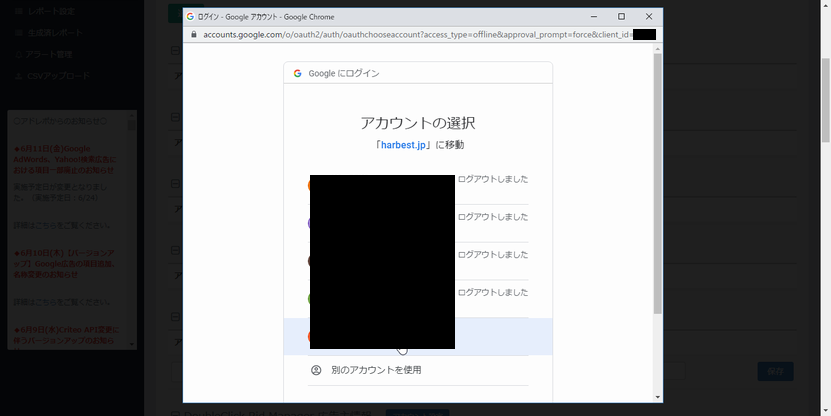
Task: Click the Google にログイン header text
Action: pos(344,73)
